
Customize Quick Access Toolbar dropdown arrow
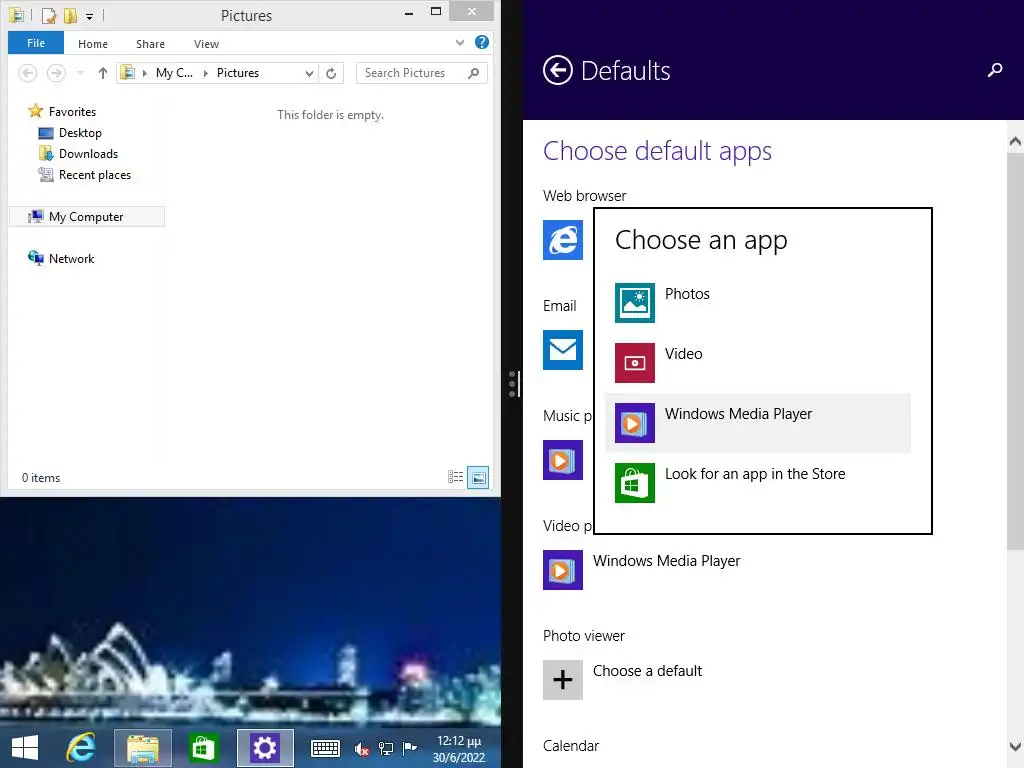89,16
